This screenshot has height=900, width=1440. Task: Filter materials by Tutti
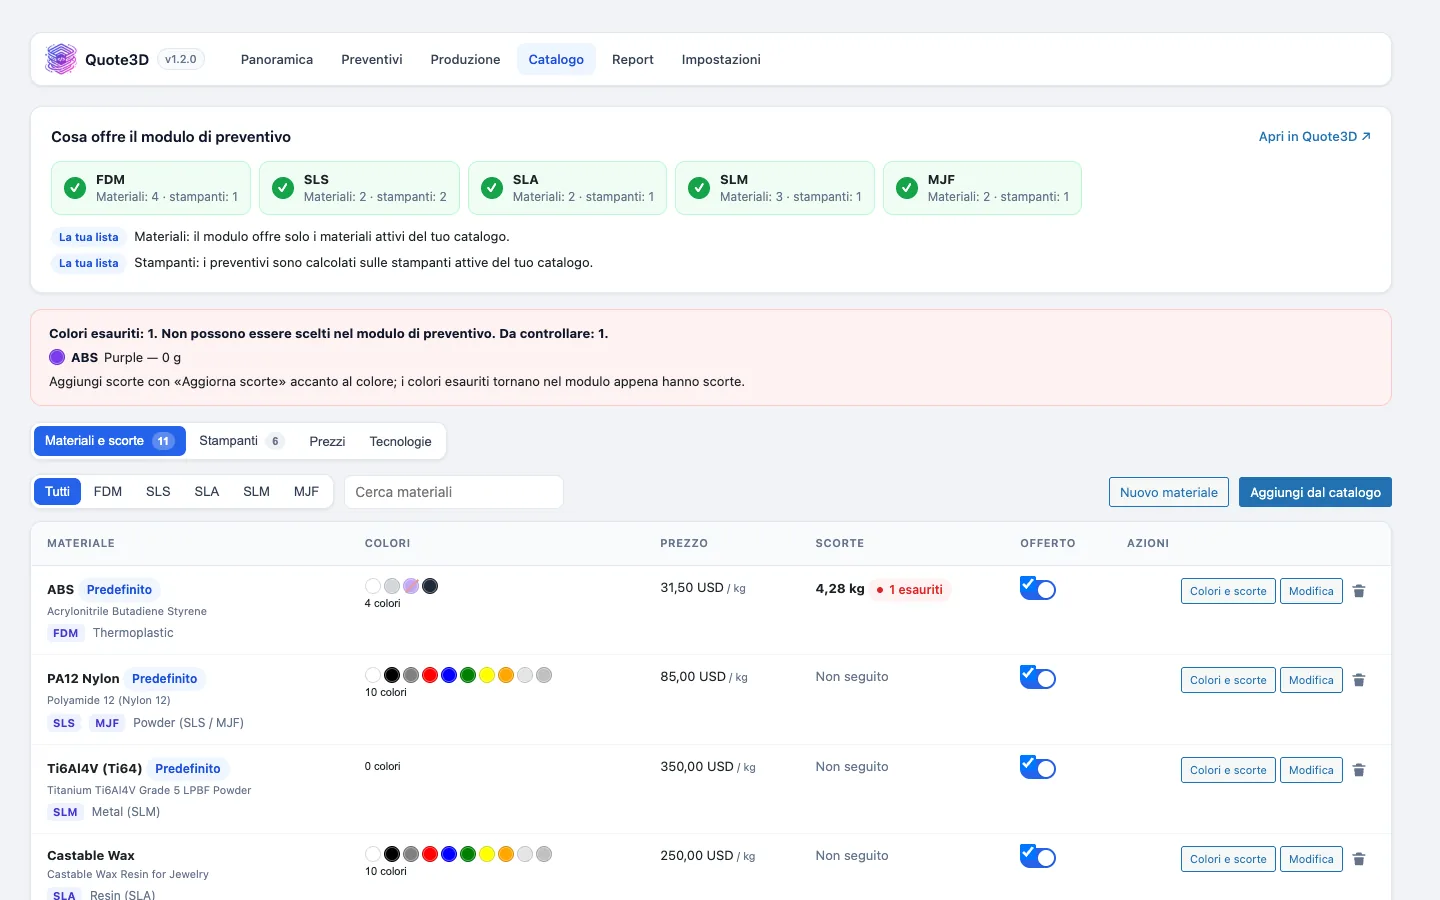[57, 492]
